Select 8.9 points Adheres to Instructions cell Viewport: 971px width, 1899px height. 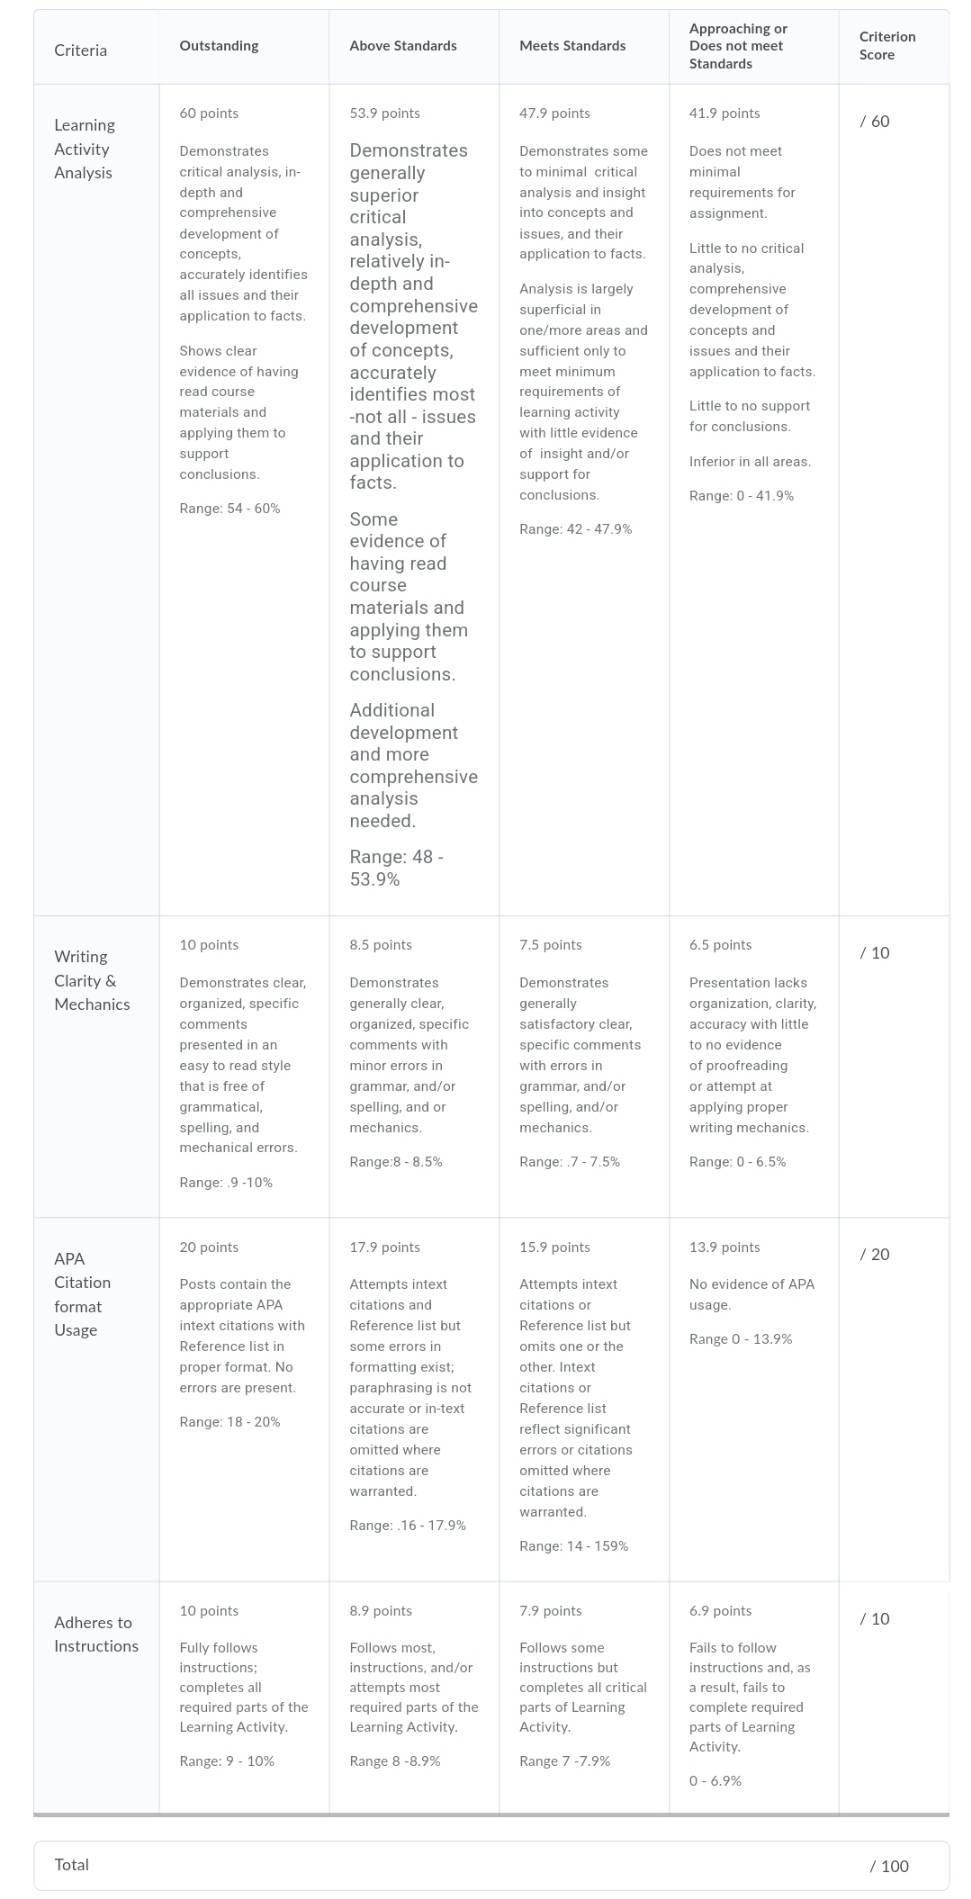414,1697
